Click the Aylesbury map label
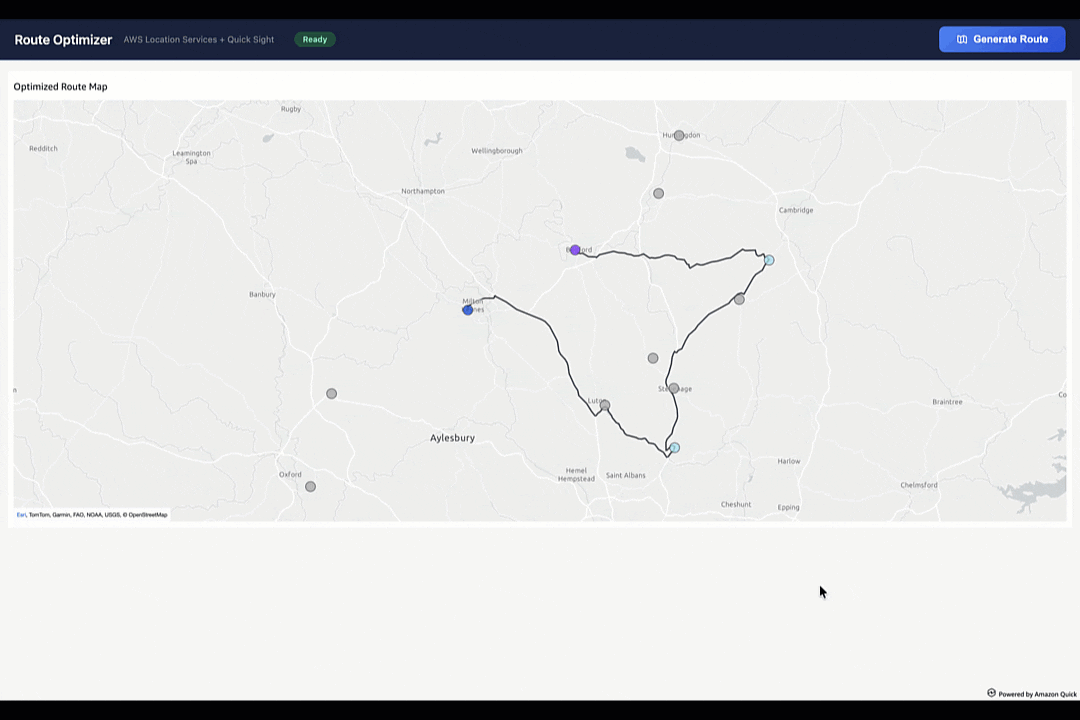The height and width of the screenshot is (720, 1080). point(453,438)
